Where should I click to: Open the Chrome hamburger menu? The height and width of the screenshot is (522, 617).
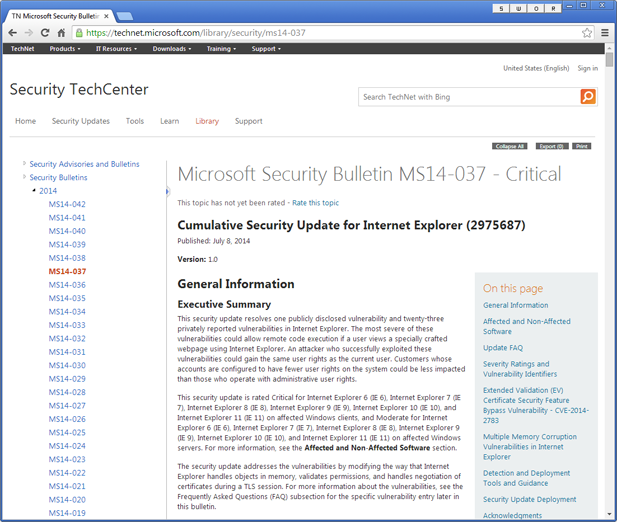604,33
